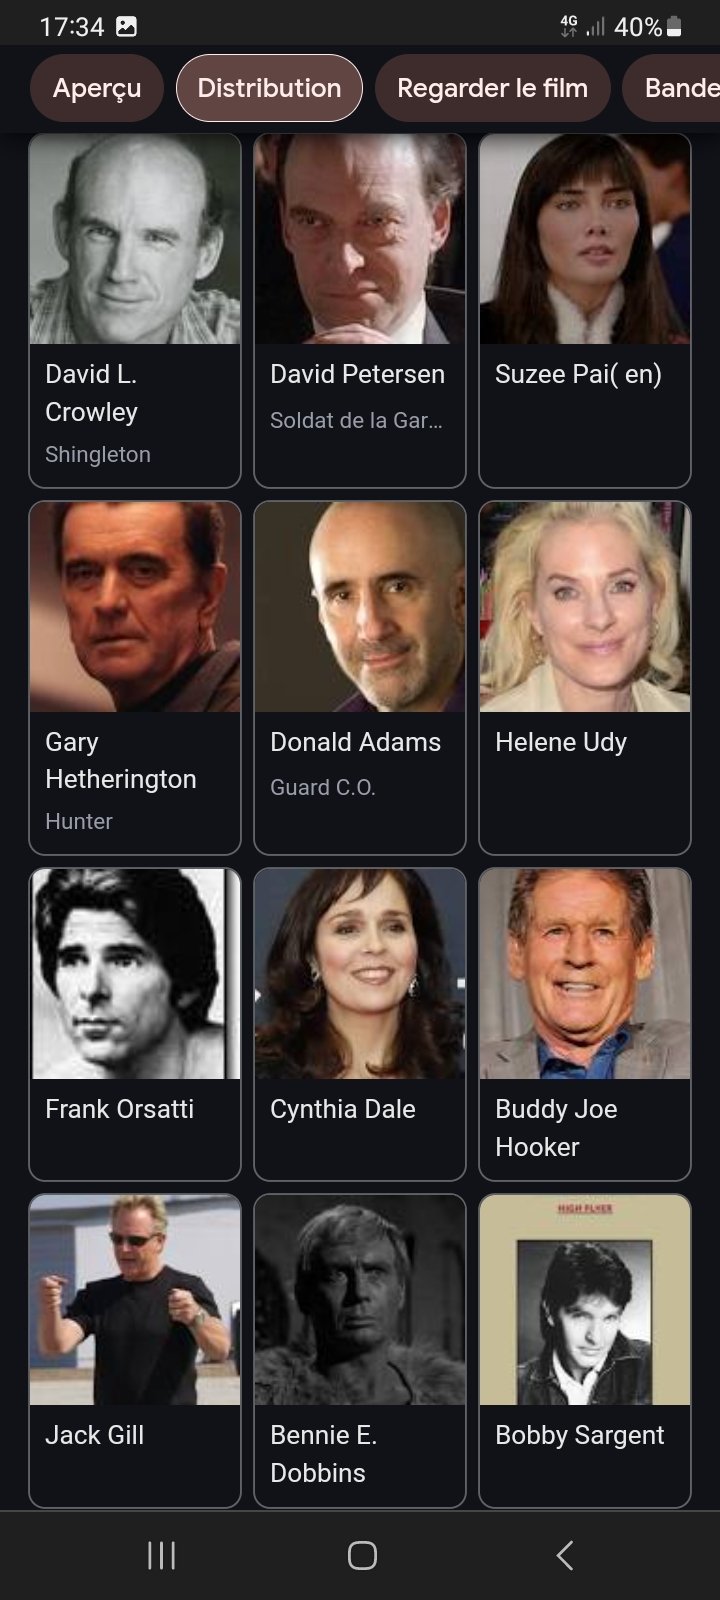This screenshot has width=720, height=1600.
Task: Tap the Android home button icon
Action: (362, 1555)
